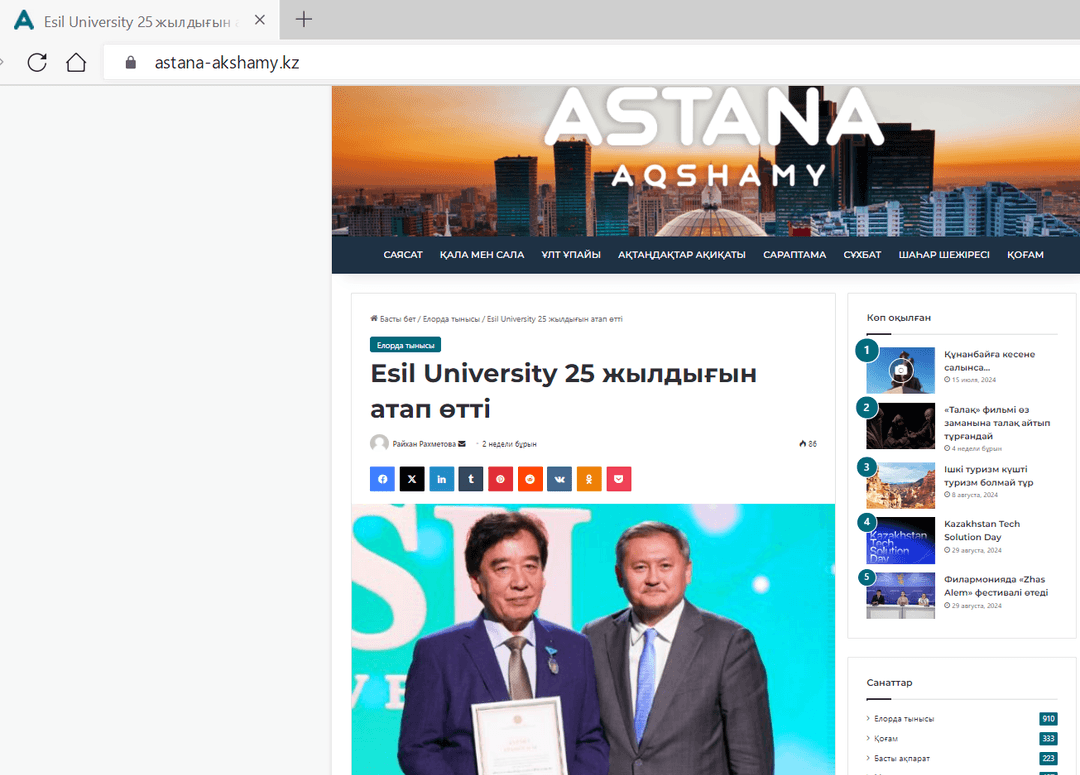Click the Басты бет breadcrumb link
This screenshot has height=775, width=1080.
tap(397, 319)
